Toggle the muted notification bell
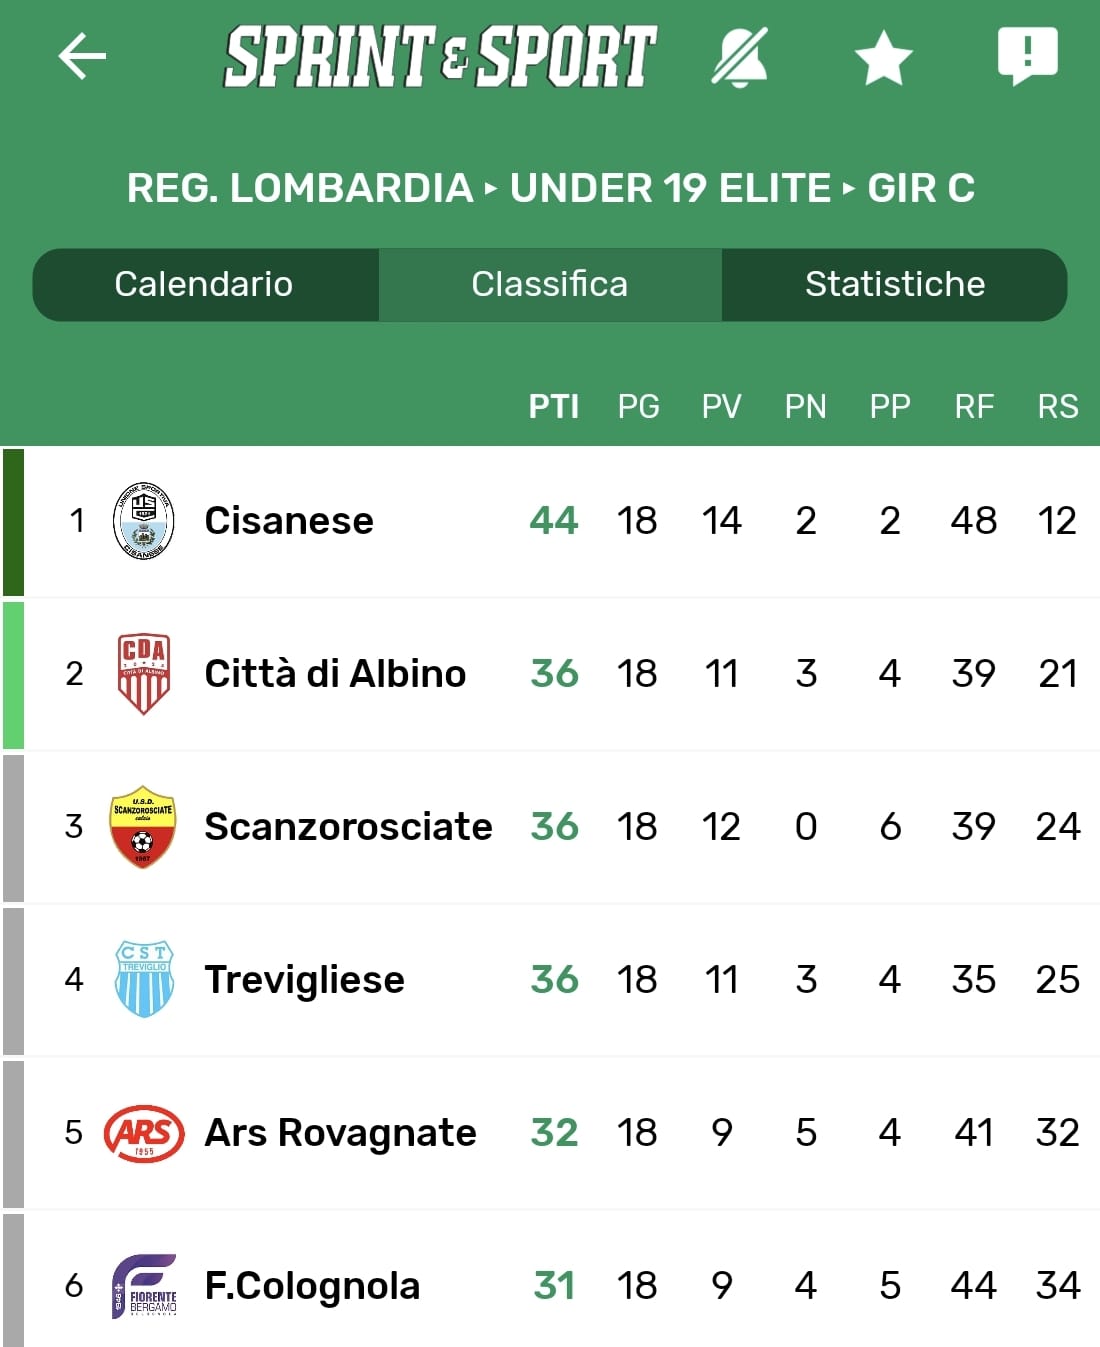This screenshot has width=1100, height=1347. pyautogui.click(x=740, y=56)
